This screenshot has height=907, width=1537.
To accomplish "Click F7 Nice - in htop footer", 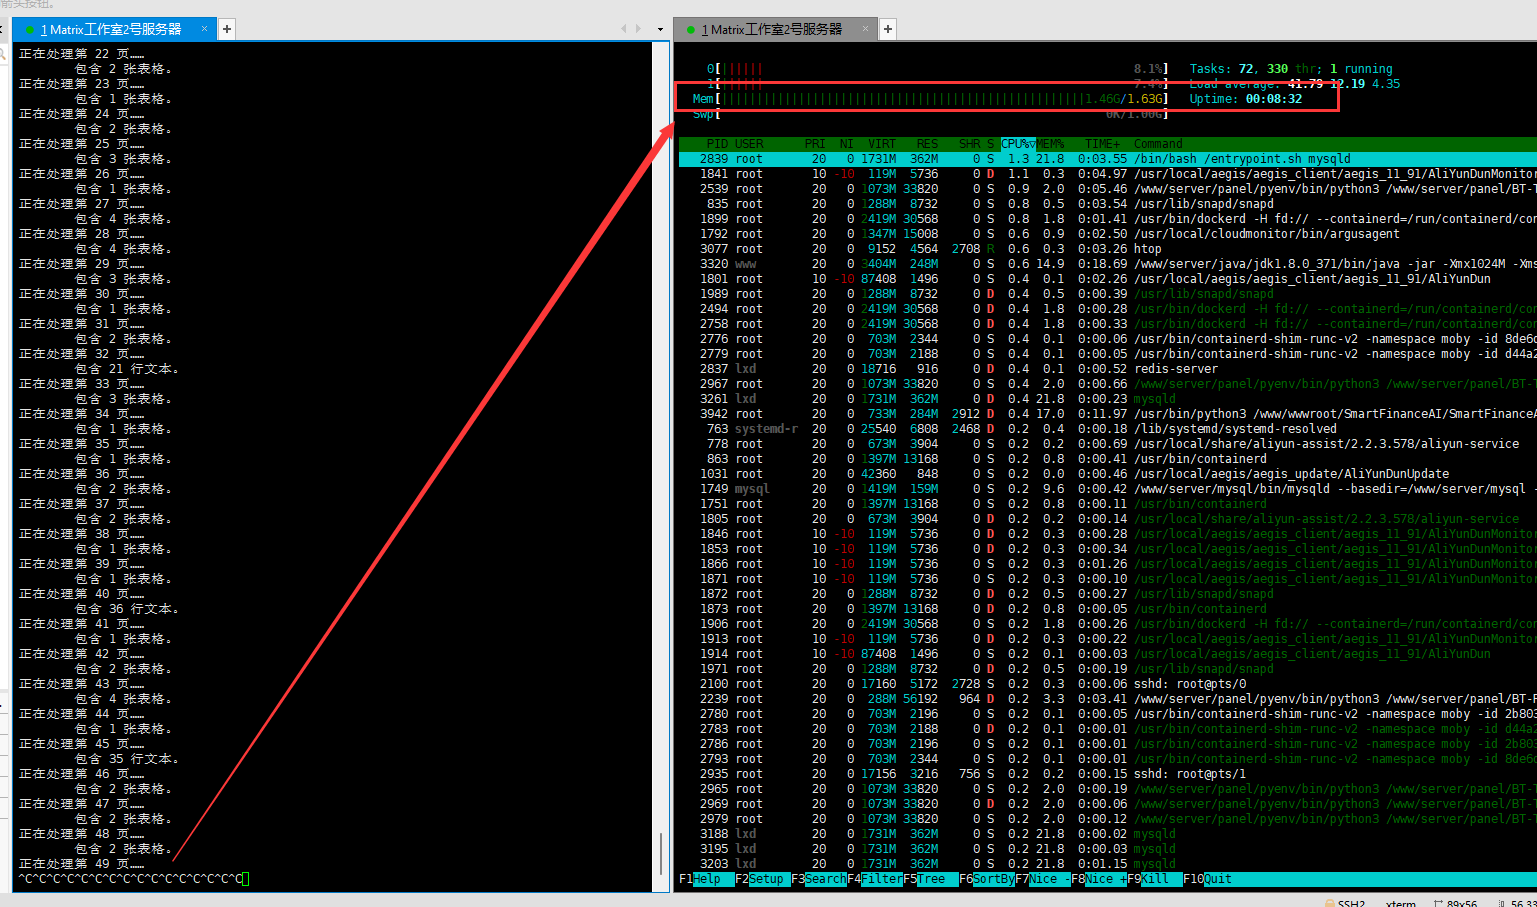I will point(1043,879).
